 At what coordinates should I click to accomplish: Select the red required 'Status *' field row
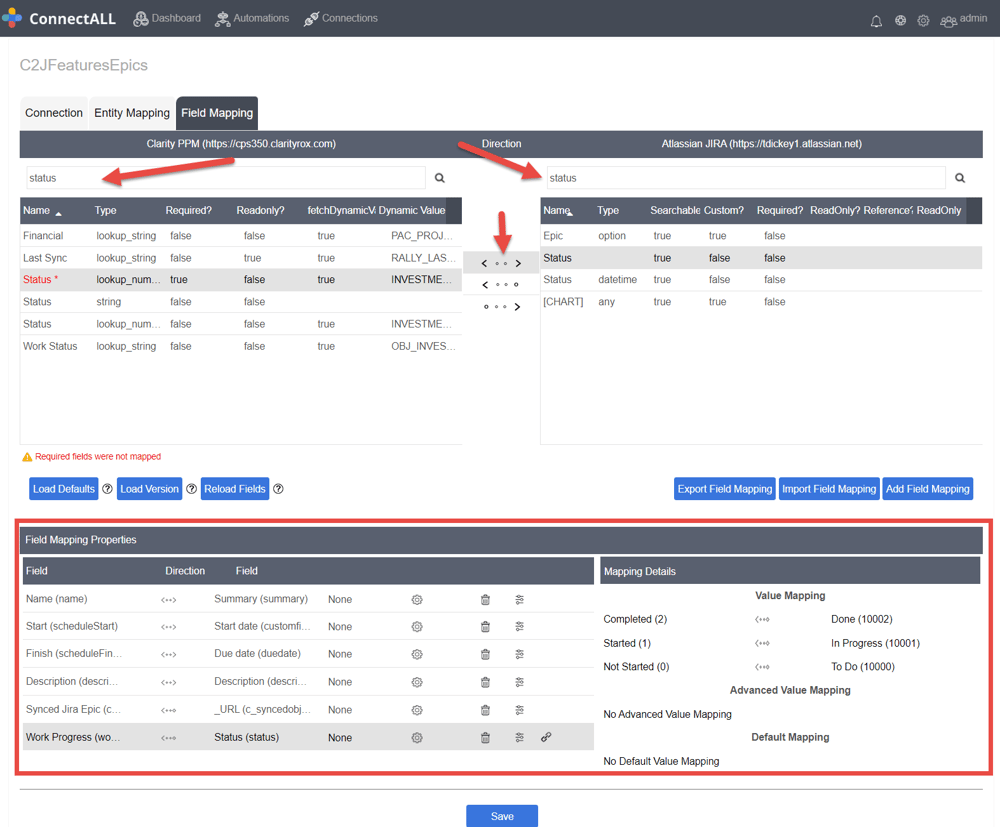click(241, 280)
